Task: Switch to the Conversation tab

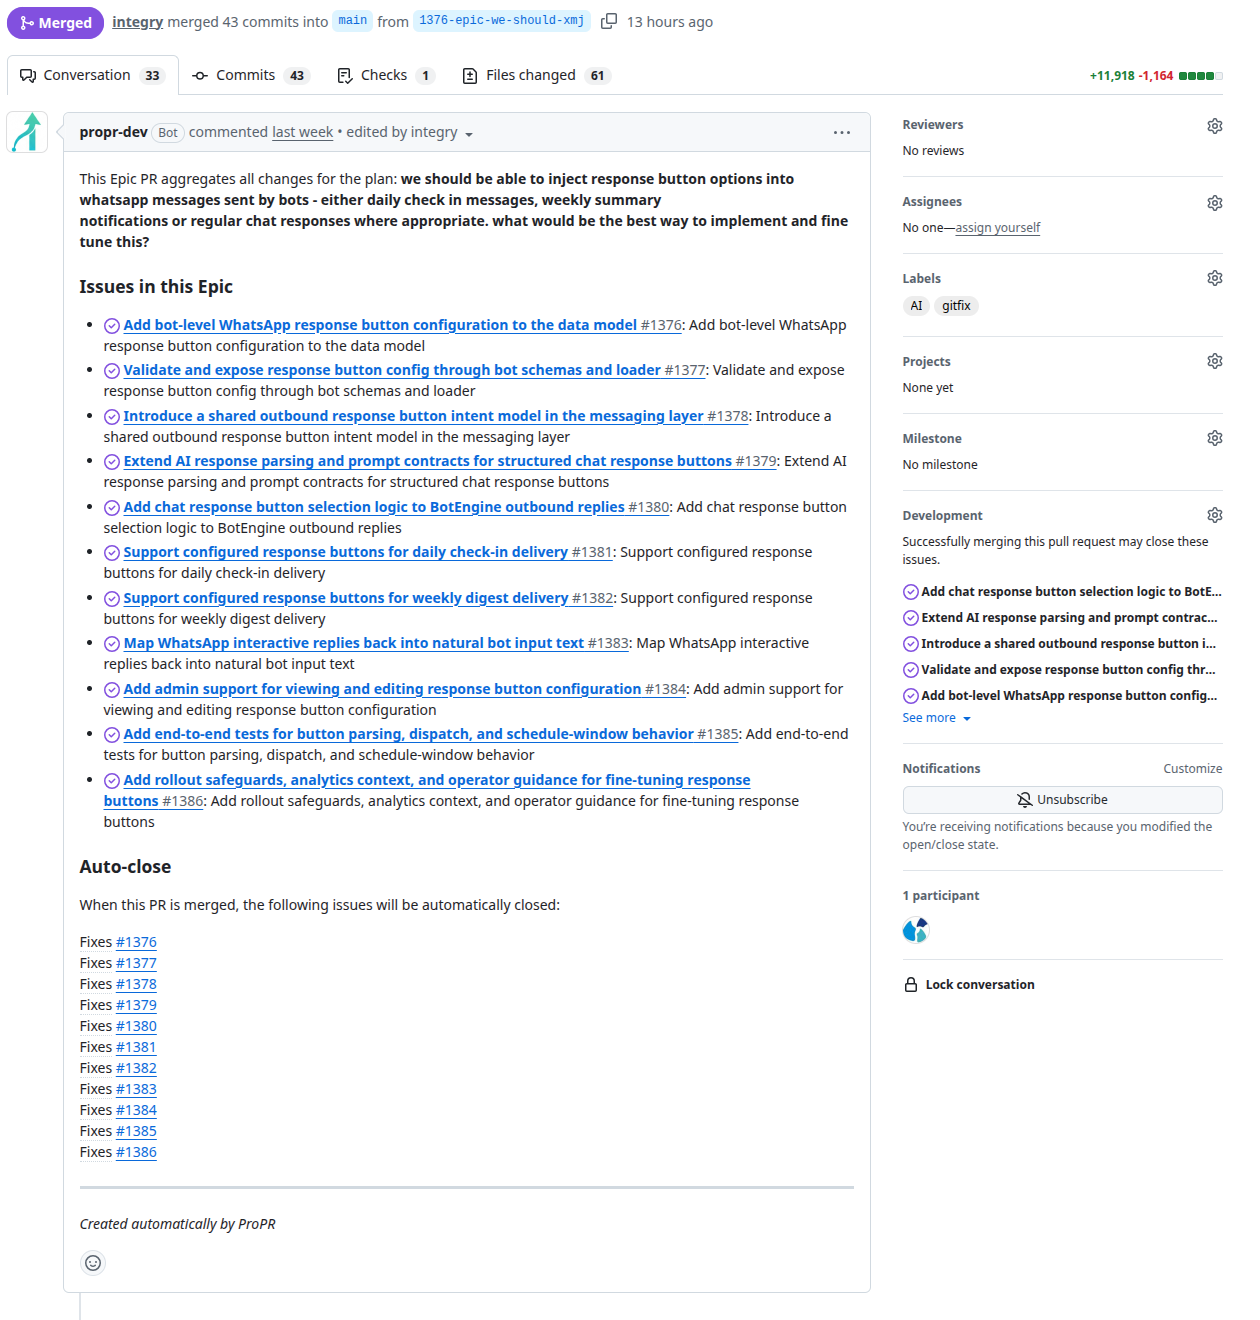Action: pos(92,75)
